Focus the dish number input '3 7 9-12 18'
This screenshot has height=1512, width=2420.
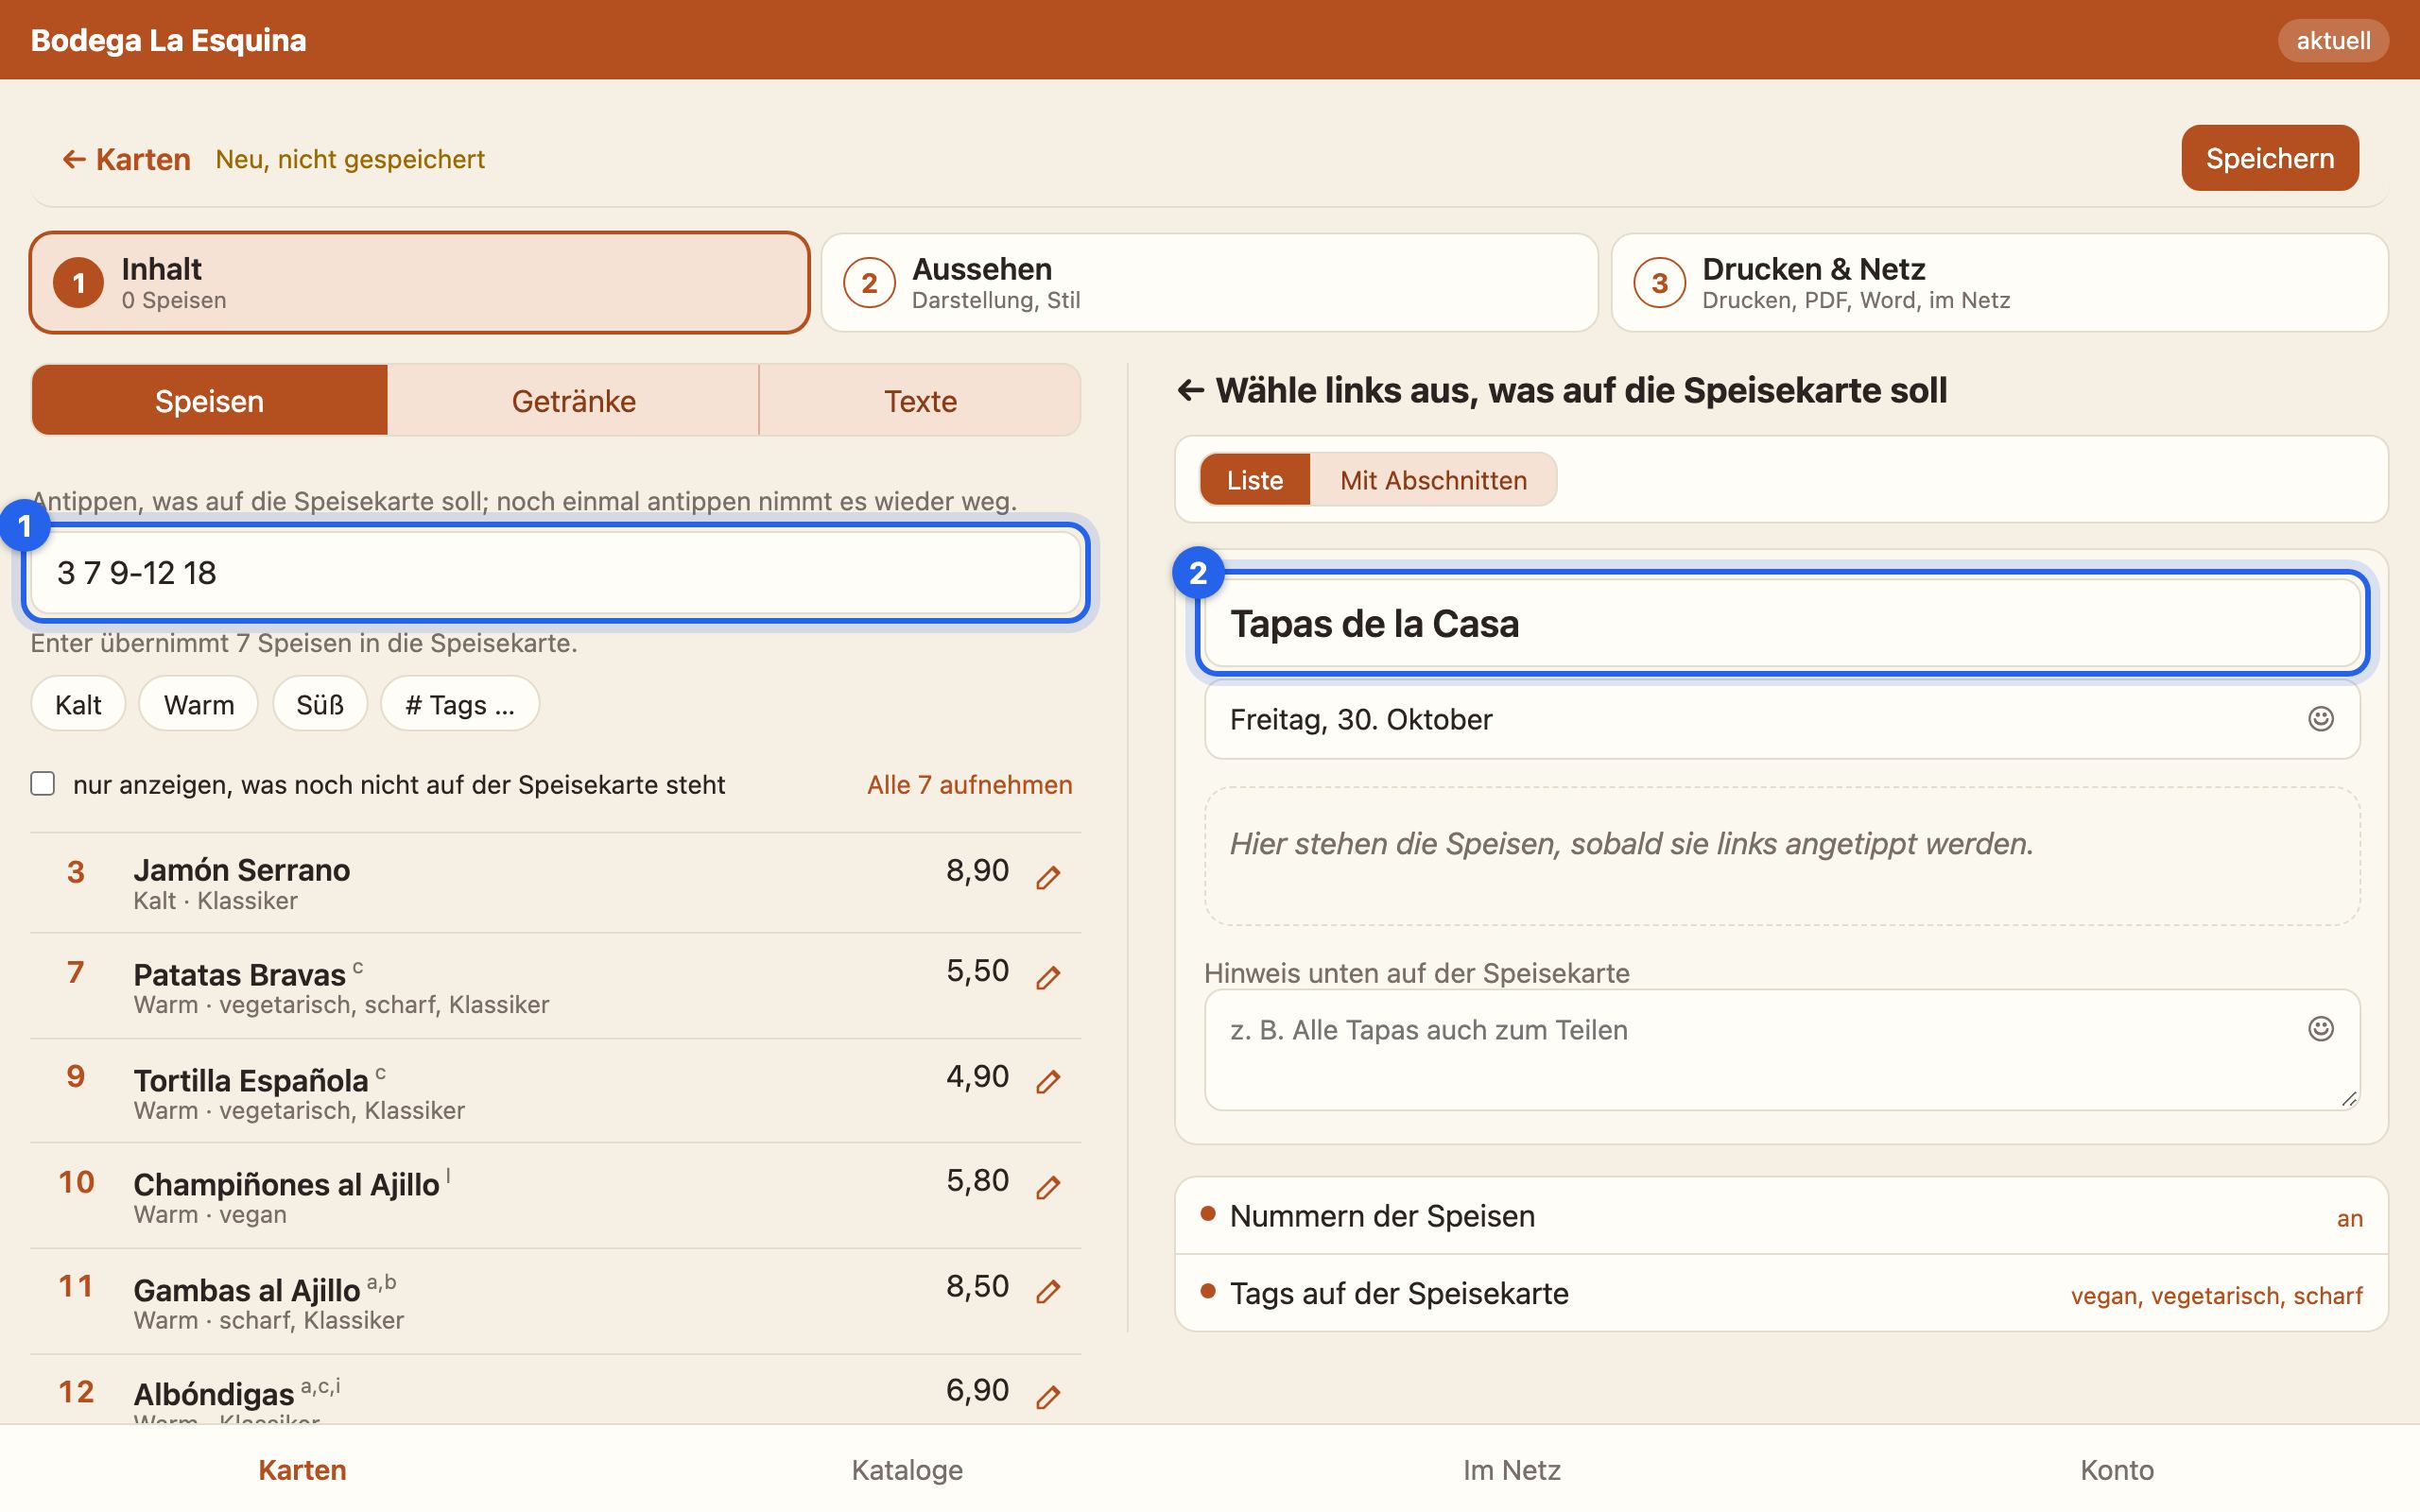point(556,573)
